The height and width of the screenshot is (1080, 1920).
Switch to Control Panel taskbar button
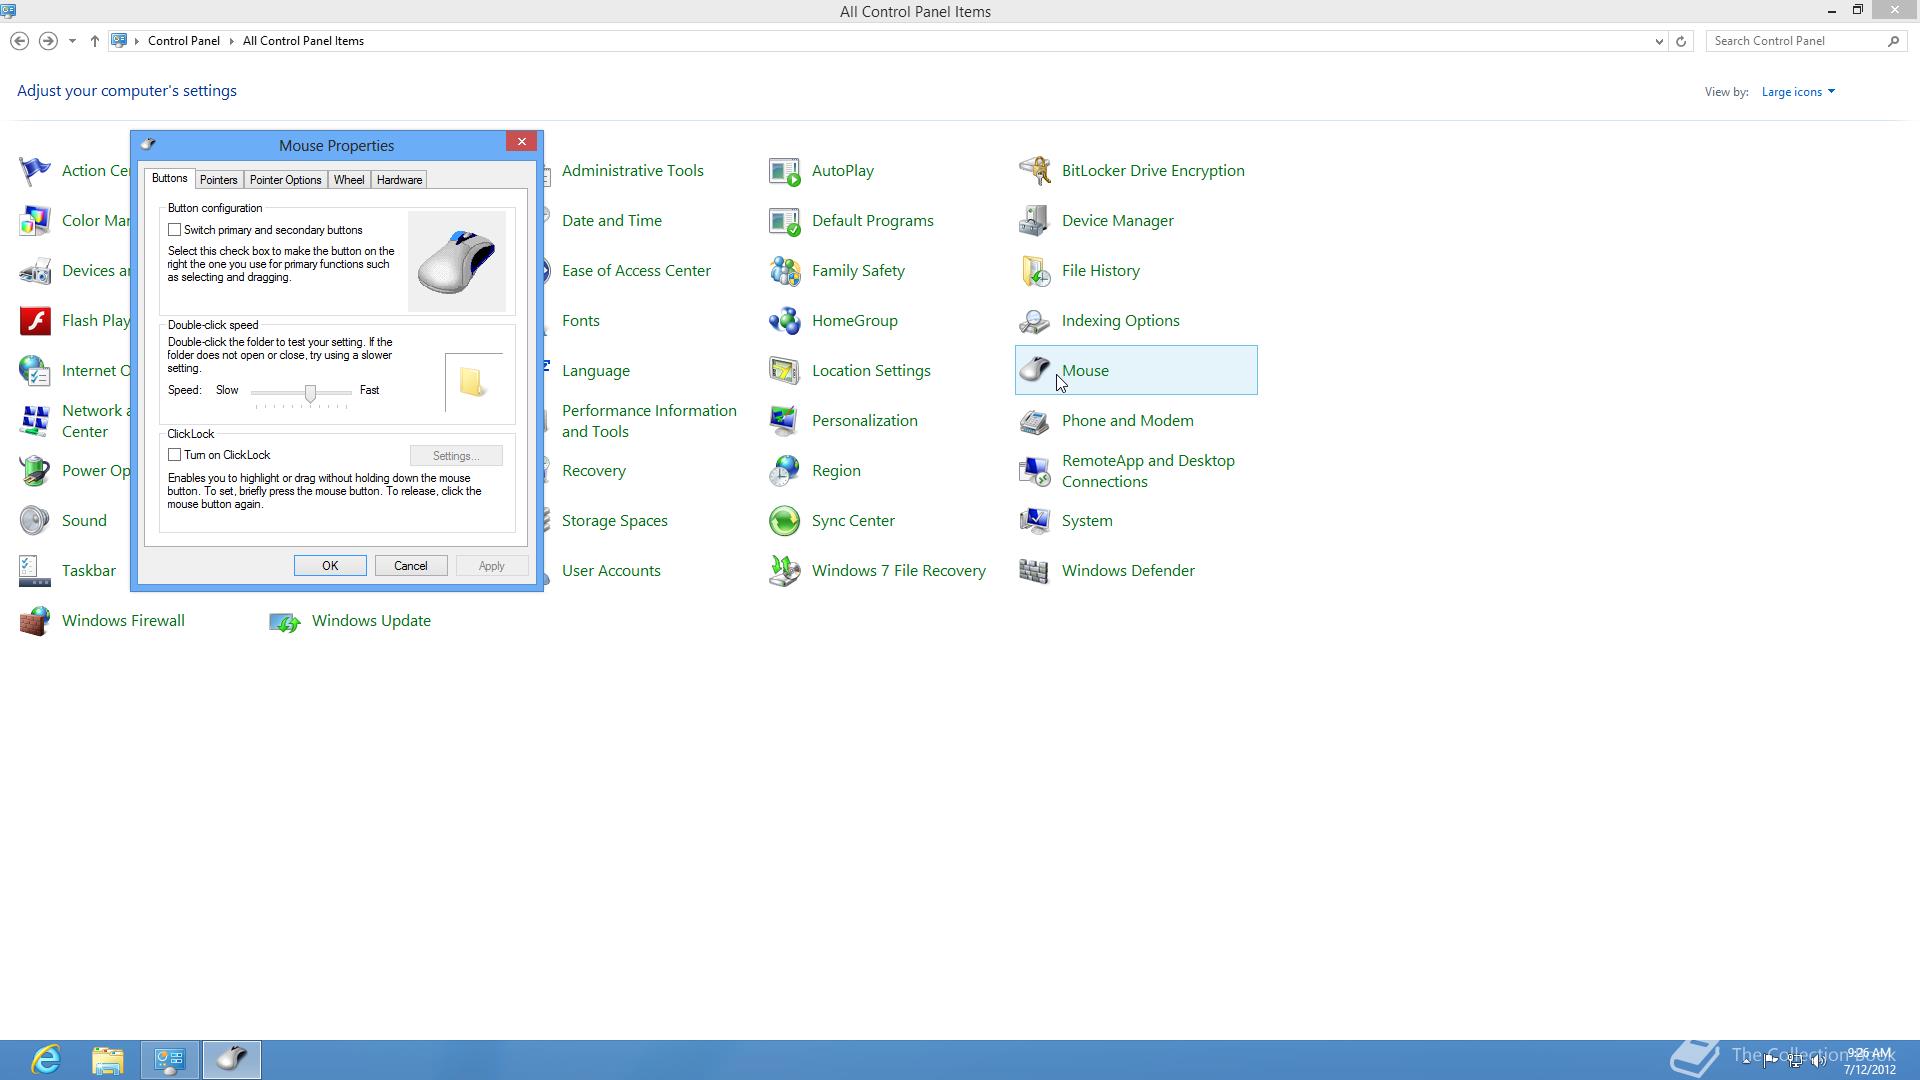pyautogui.click(x=170, y=1060)
